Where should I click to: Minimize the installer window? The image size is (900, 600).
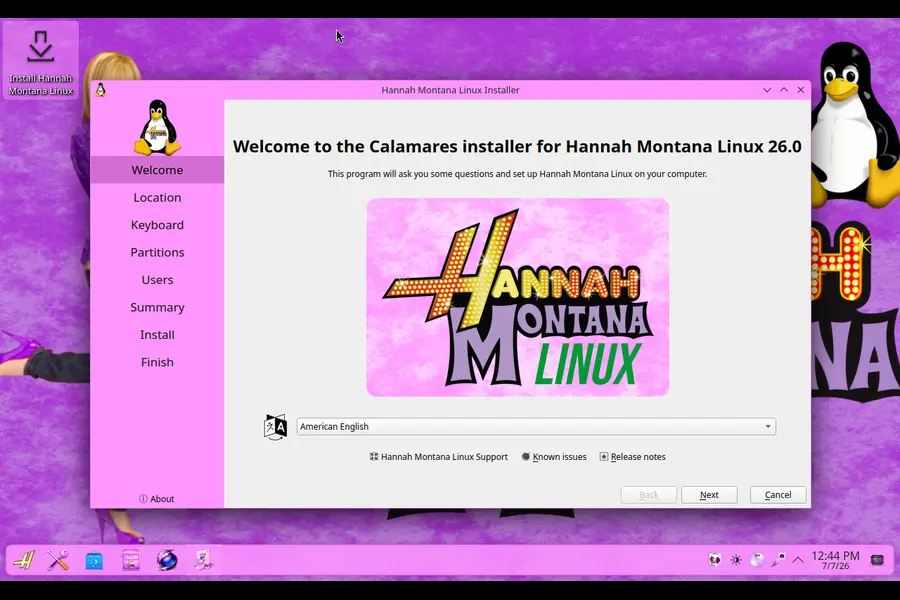pyautogui.click(x=767, y=90)
